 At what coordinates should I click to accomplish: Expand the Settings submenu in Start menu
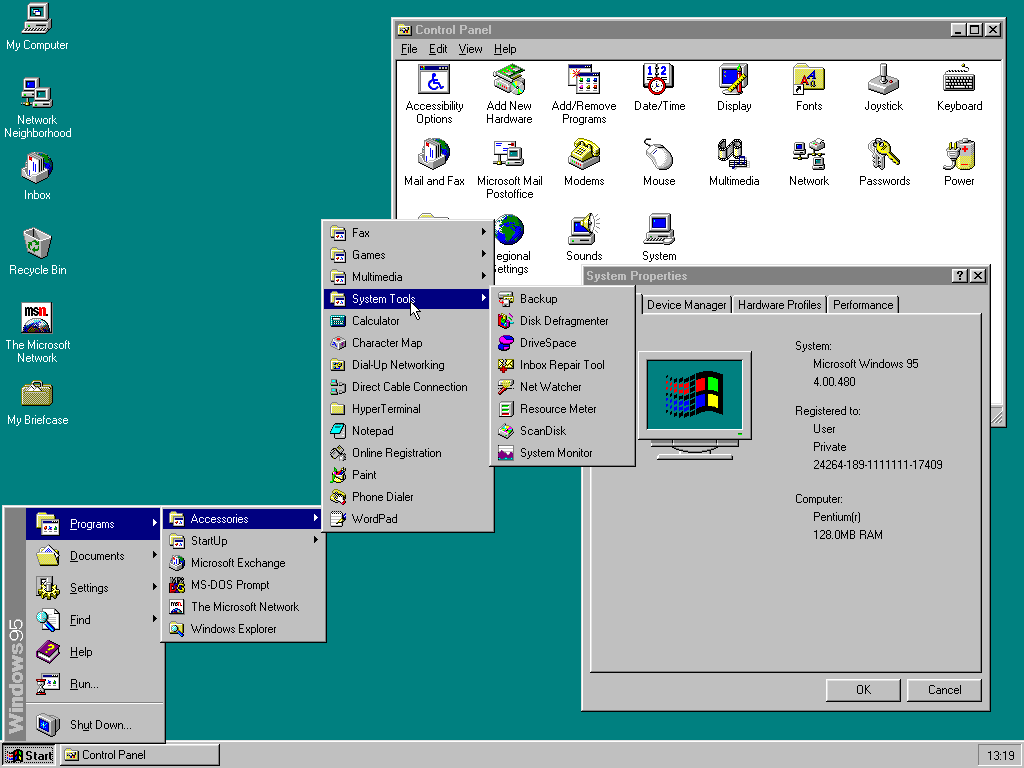pos(89,588)
